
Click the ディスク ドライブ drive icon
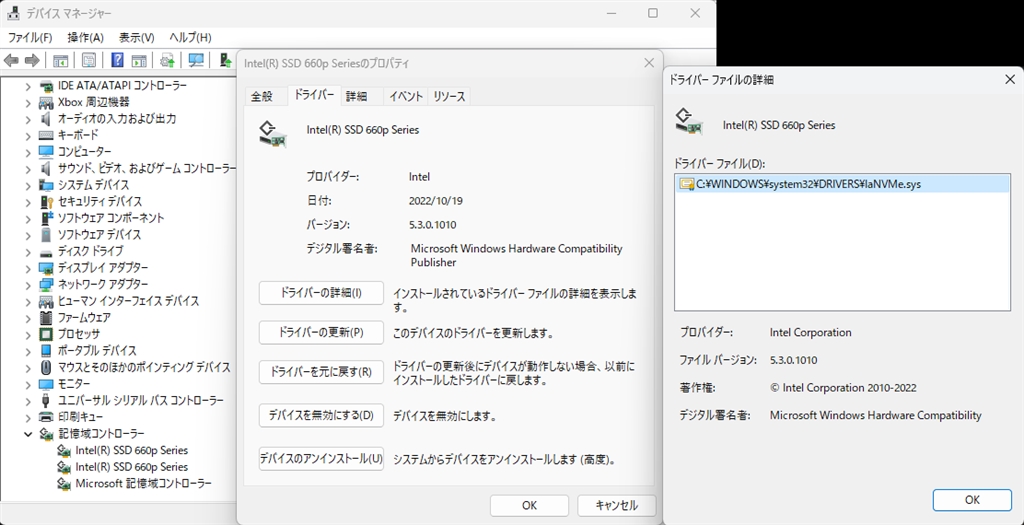coord(46,251)
